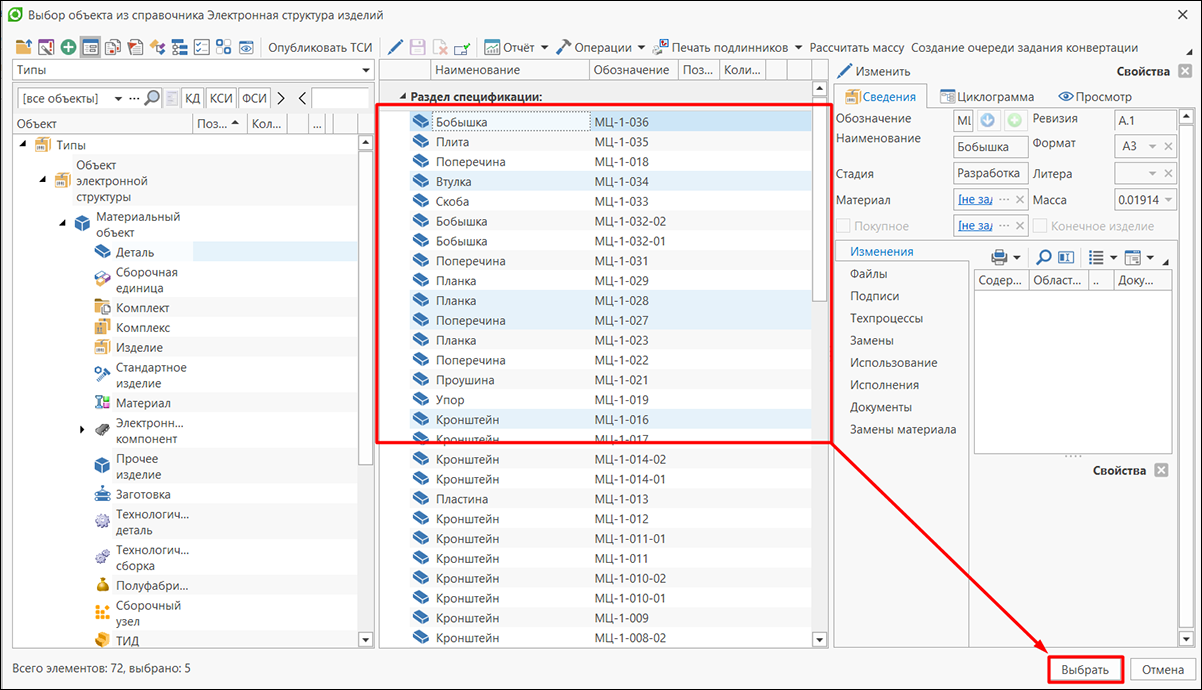1202x690 pixels.
Task: Collapse the Раздел спецификации group
Action: tap(403, 97)
